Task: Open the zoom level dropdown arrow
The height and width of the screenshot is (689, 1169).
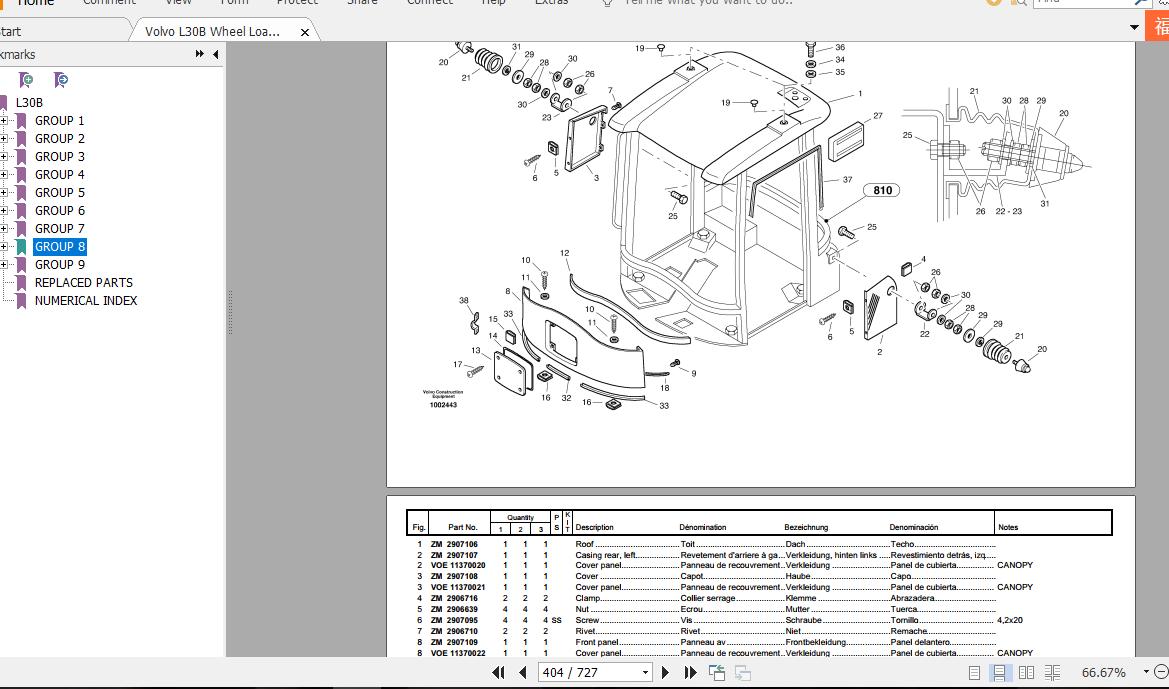Action: [x=1146, y=673]
